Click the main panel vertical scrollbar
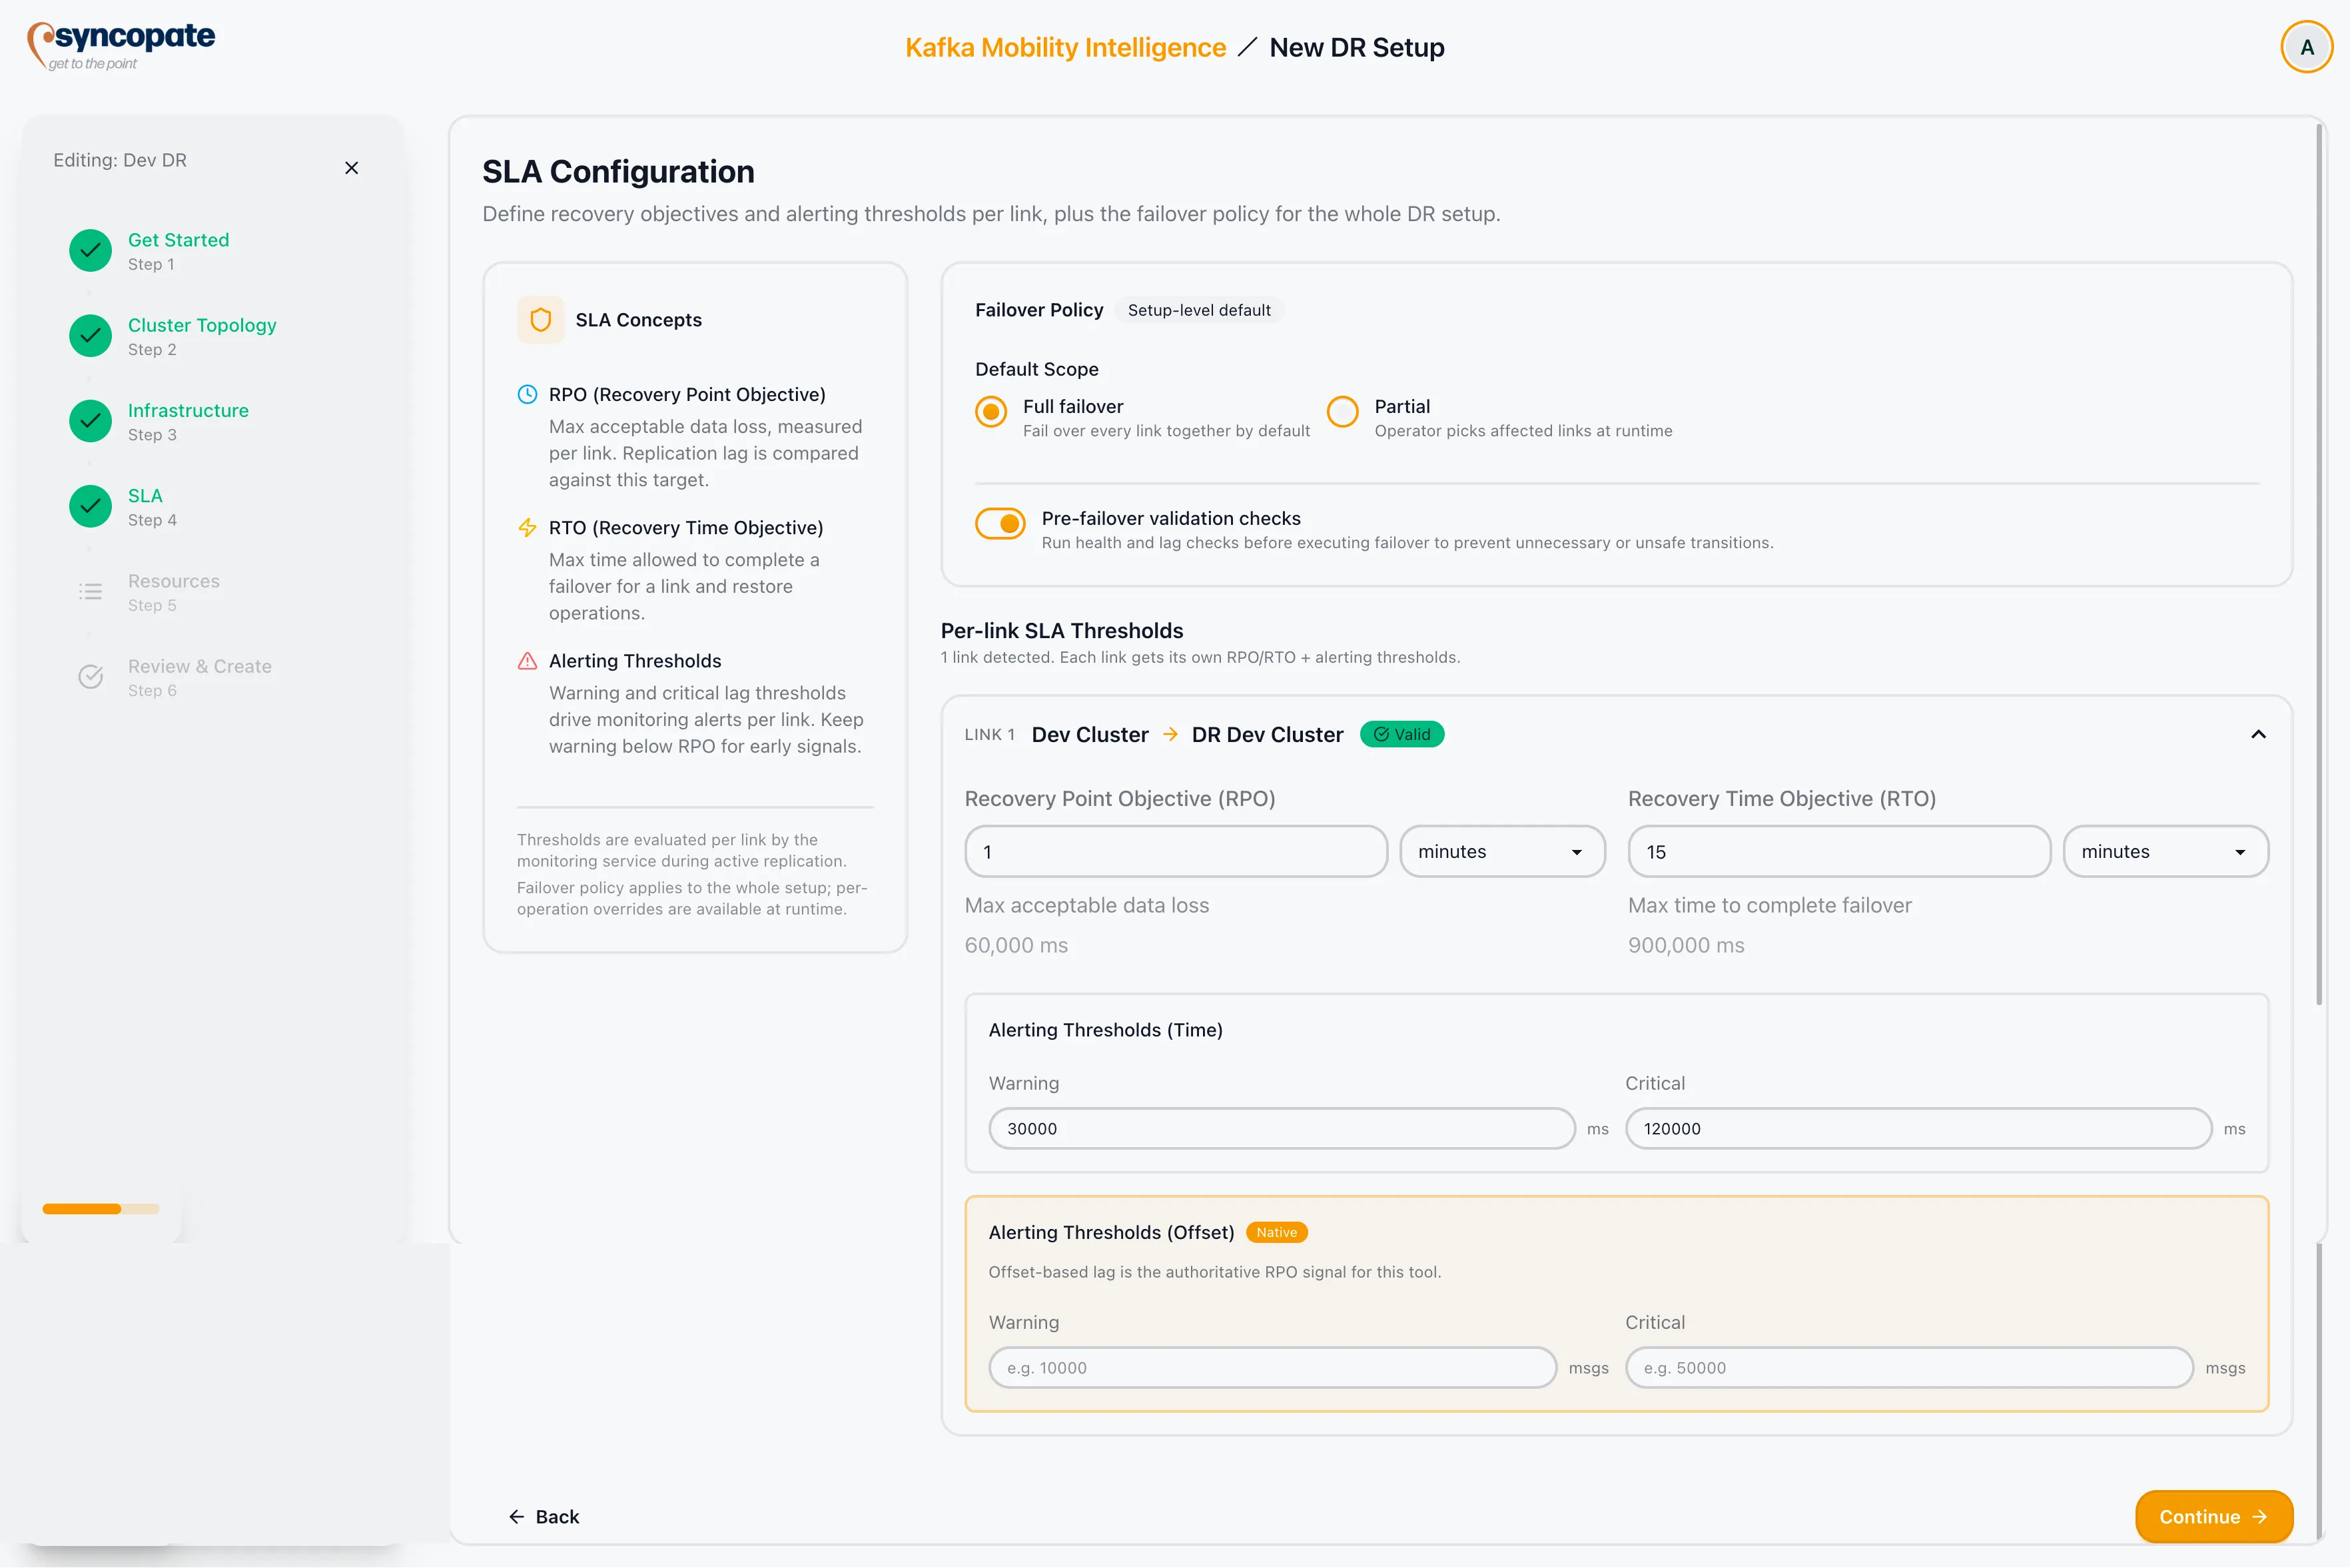This screenshot has height=1568, width=2350. (2320, 565)
